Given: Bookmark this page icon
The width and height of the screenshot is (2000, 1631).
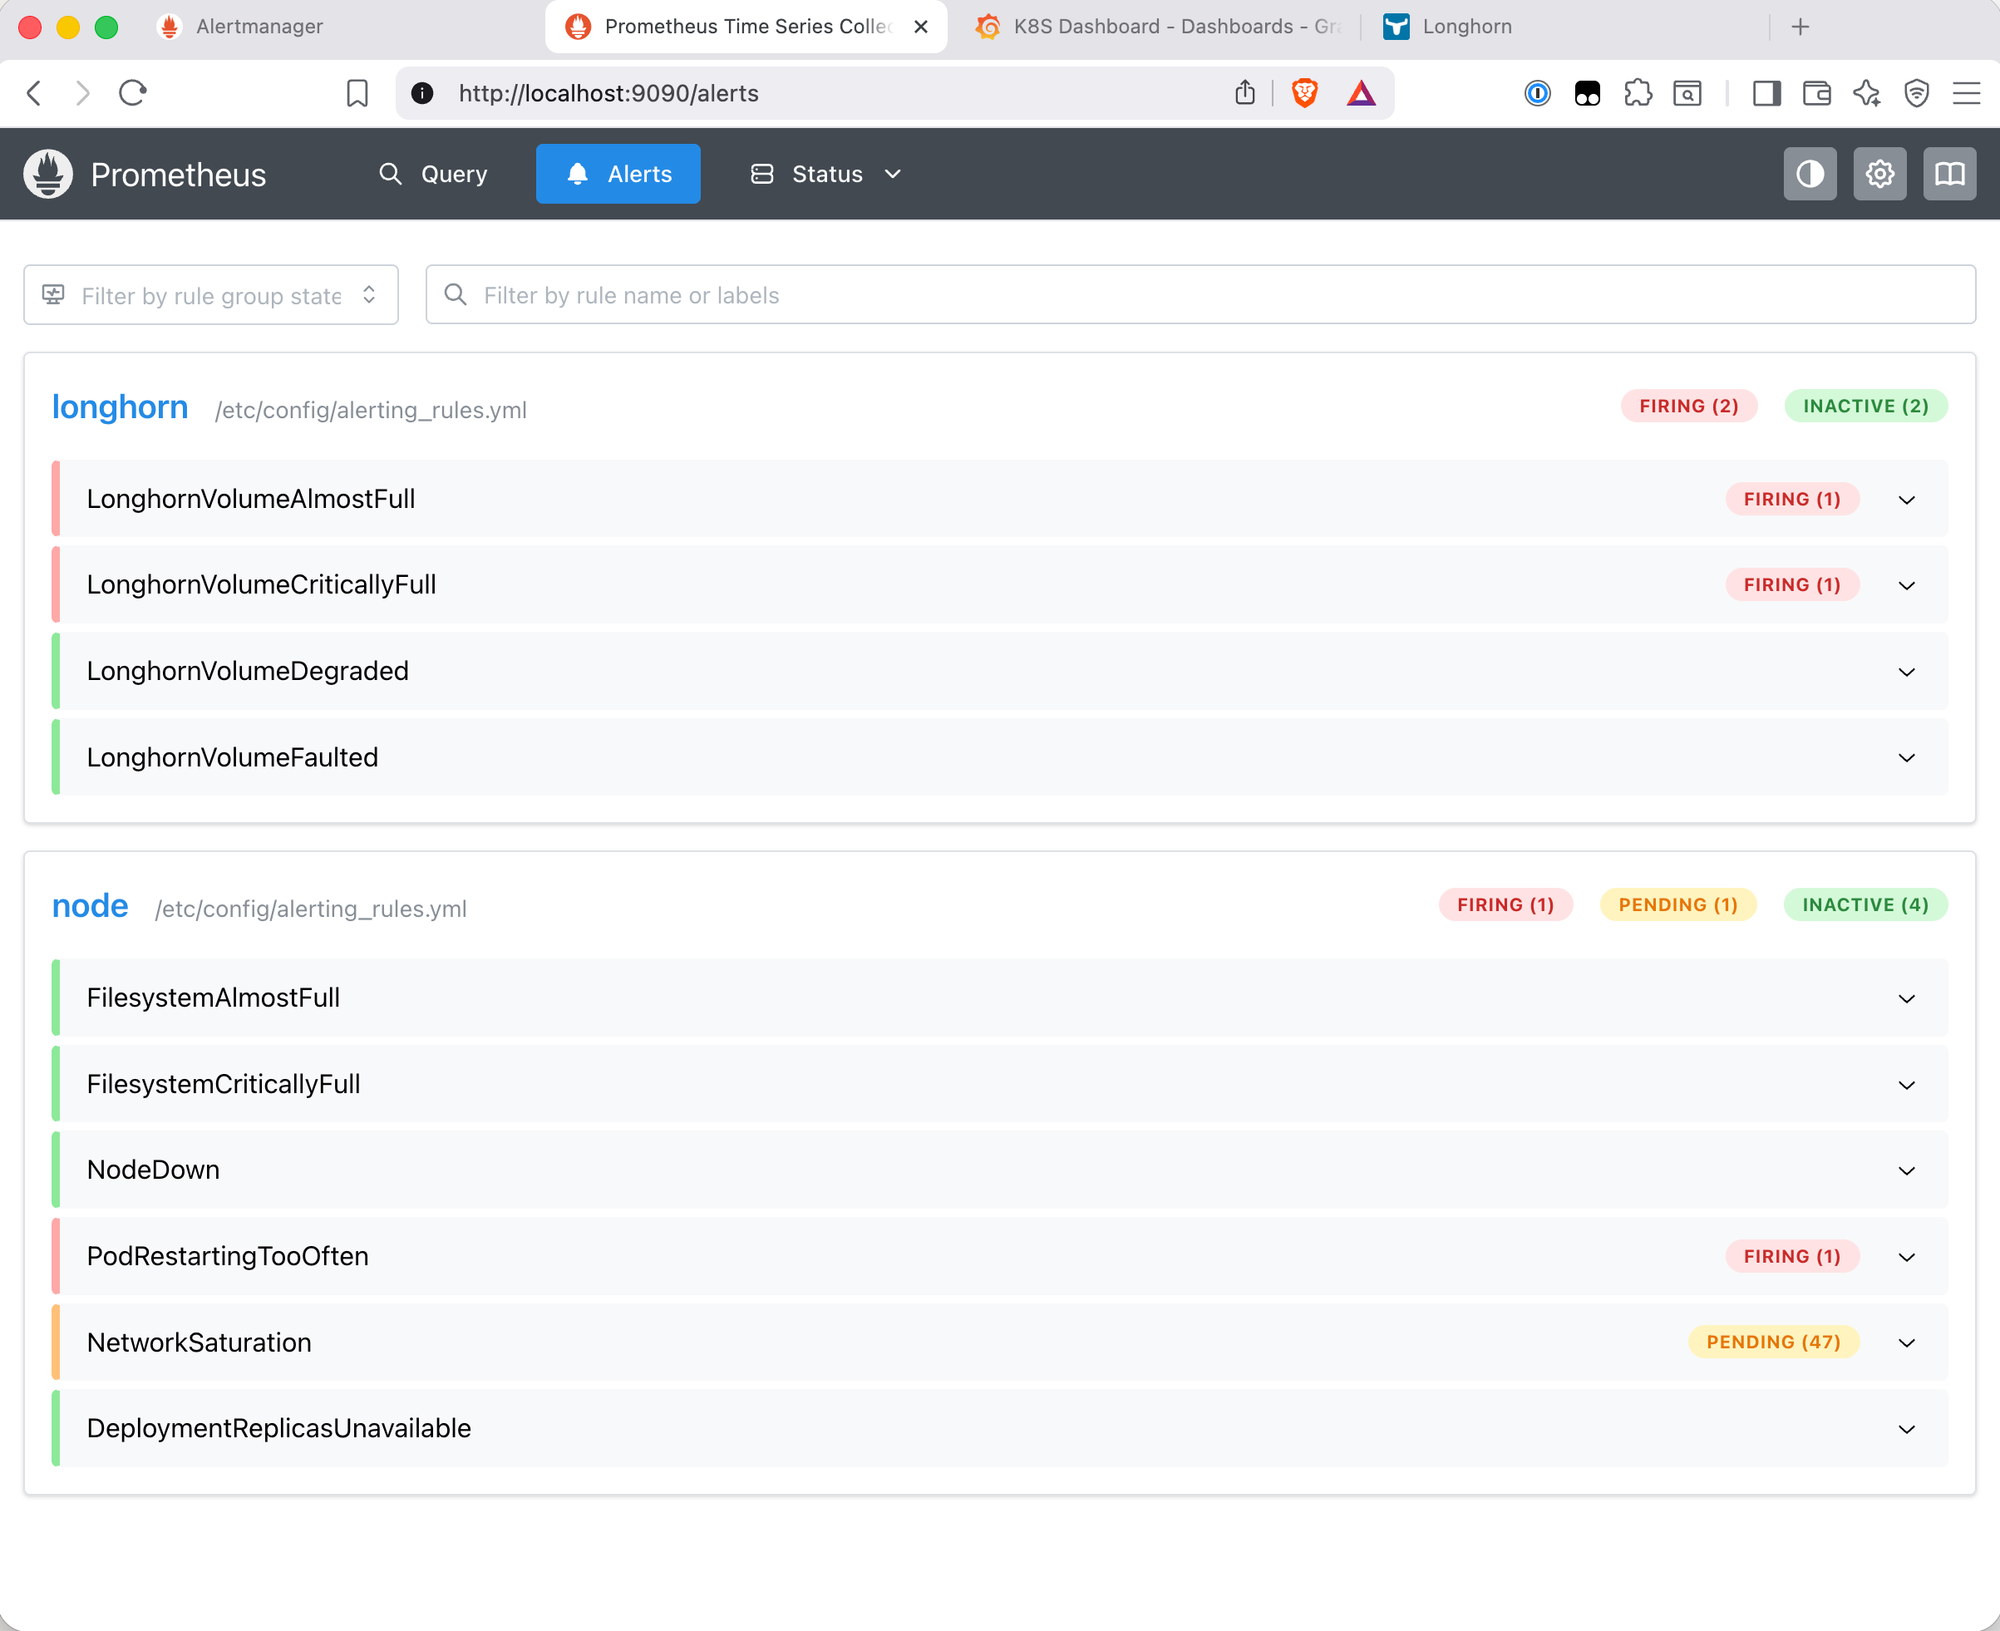Looking at the screenshot, I should click(357, 93).
